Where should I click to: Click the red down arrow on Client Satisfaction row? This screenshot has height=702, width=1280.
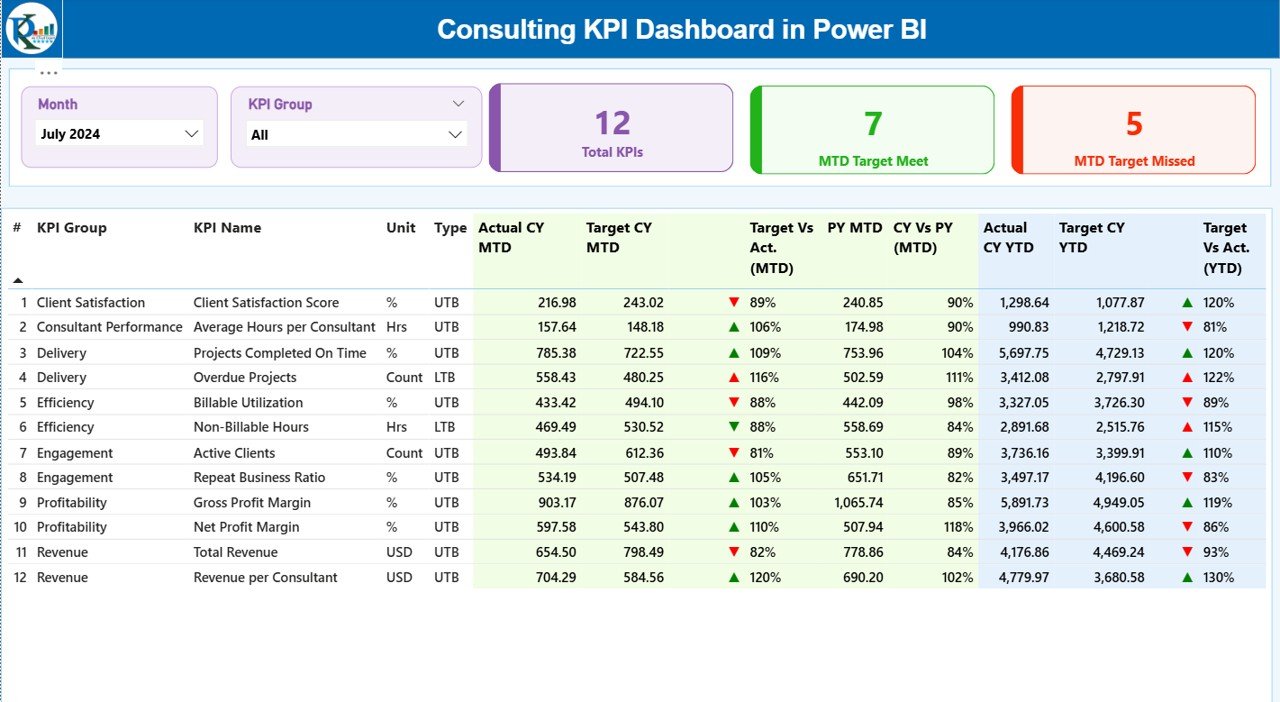[735, 302]
